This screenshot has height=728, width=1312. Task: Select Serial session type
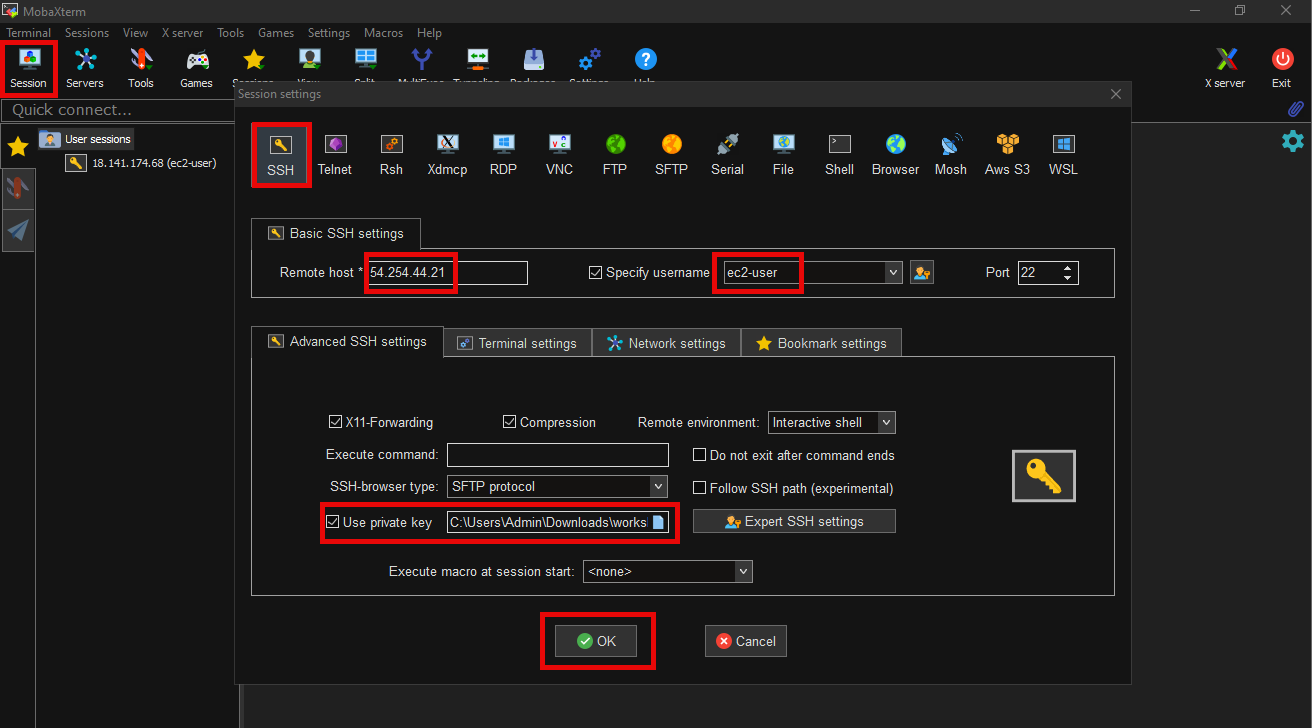point(727,155)
